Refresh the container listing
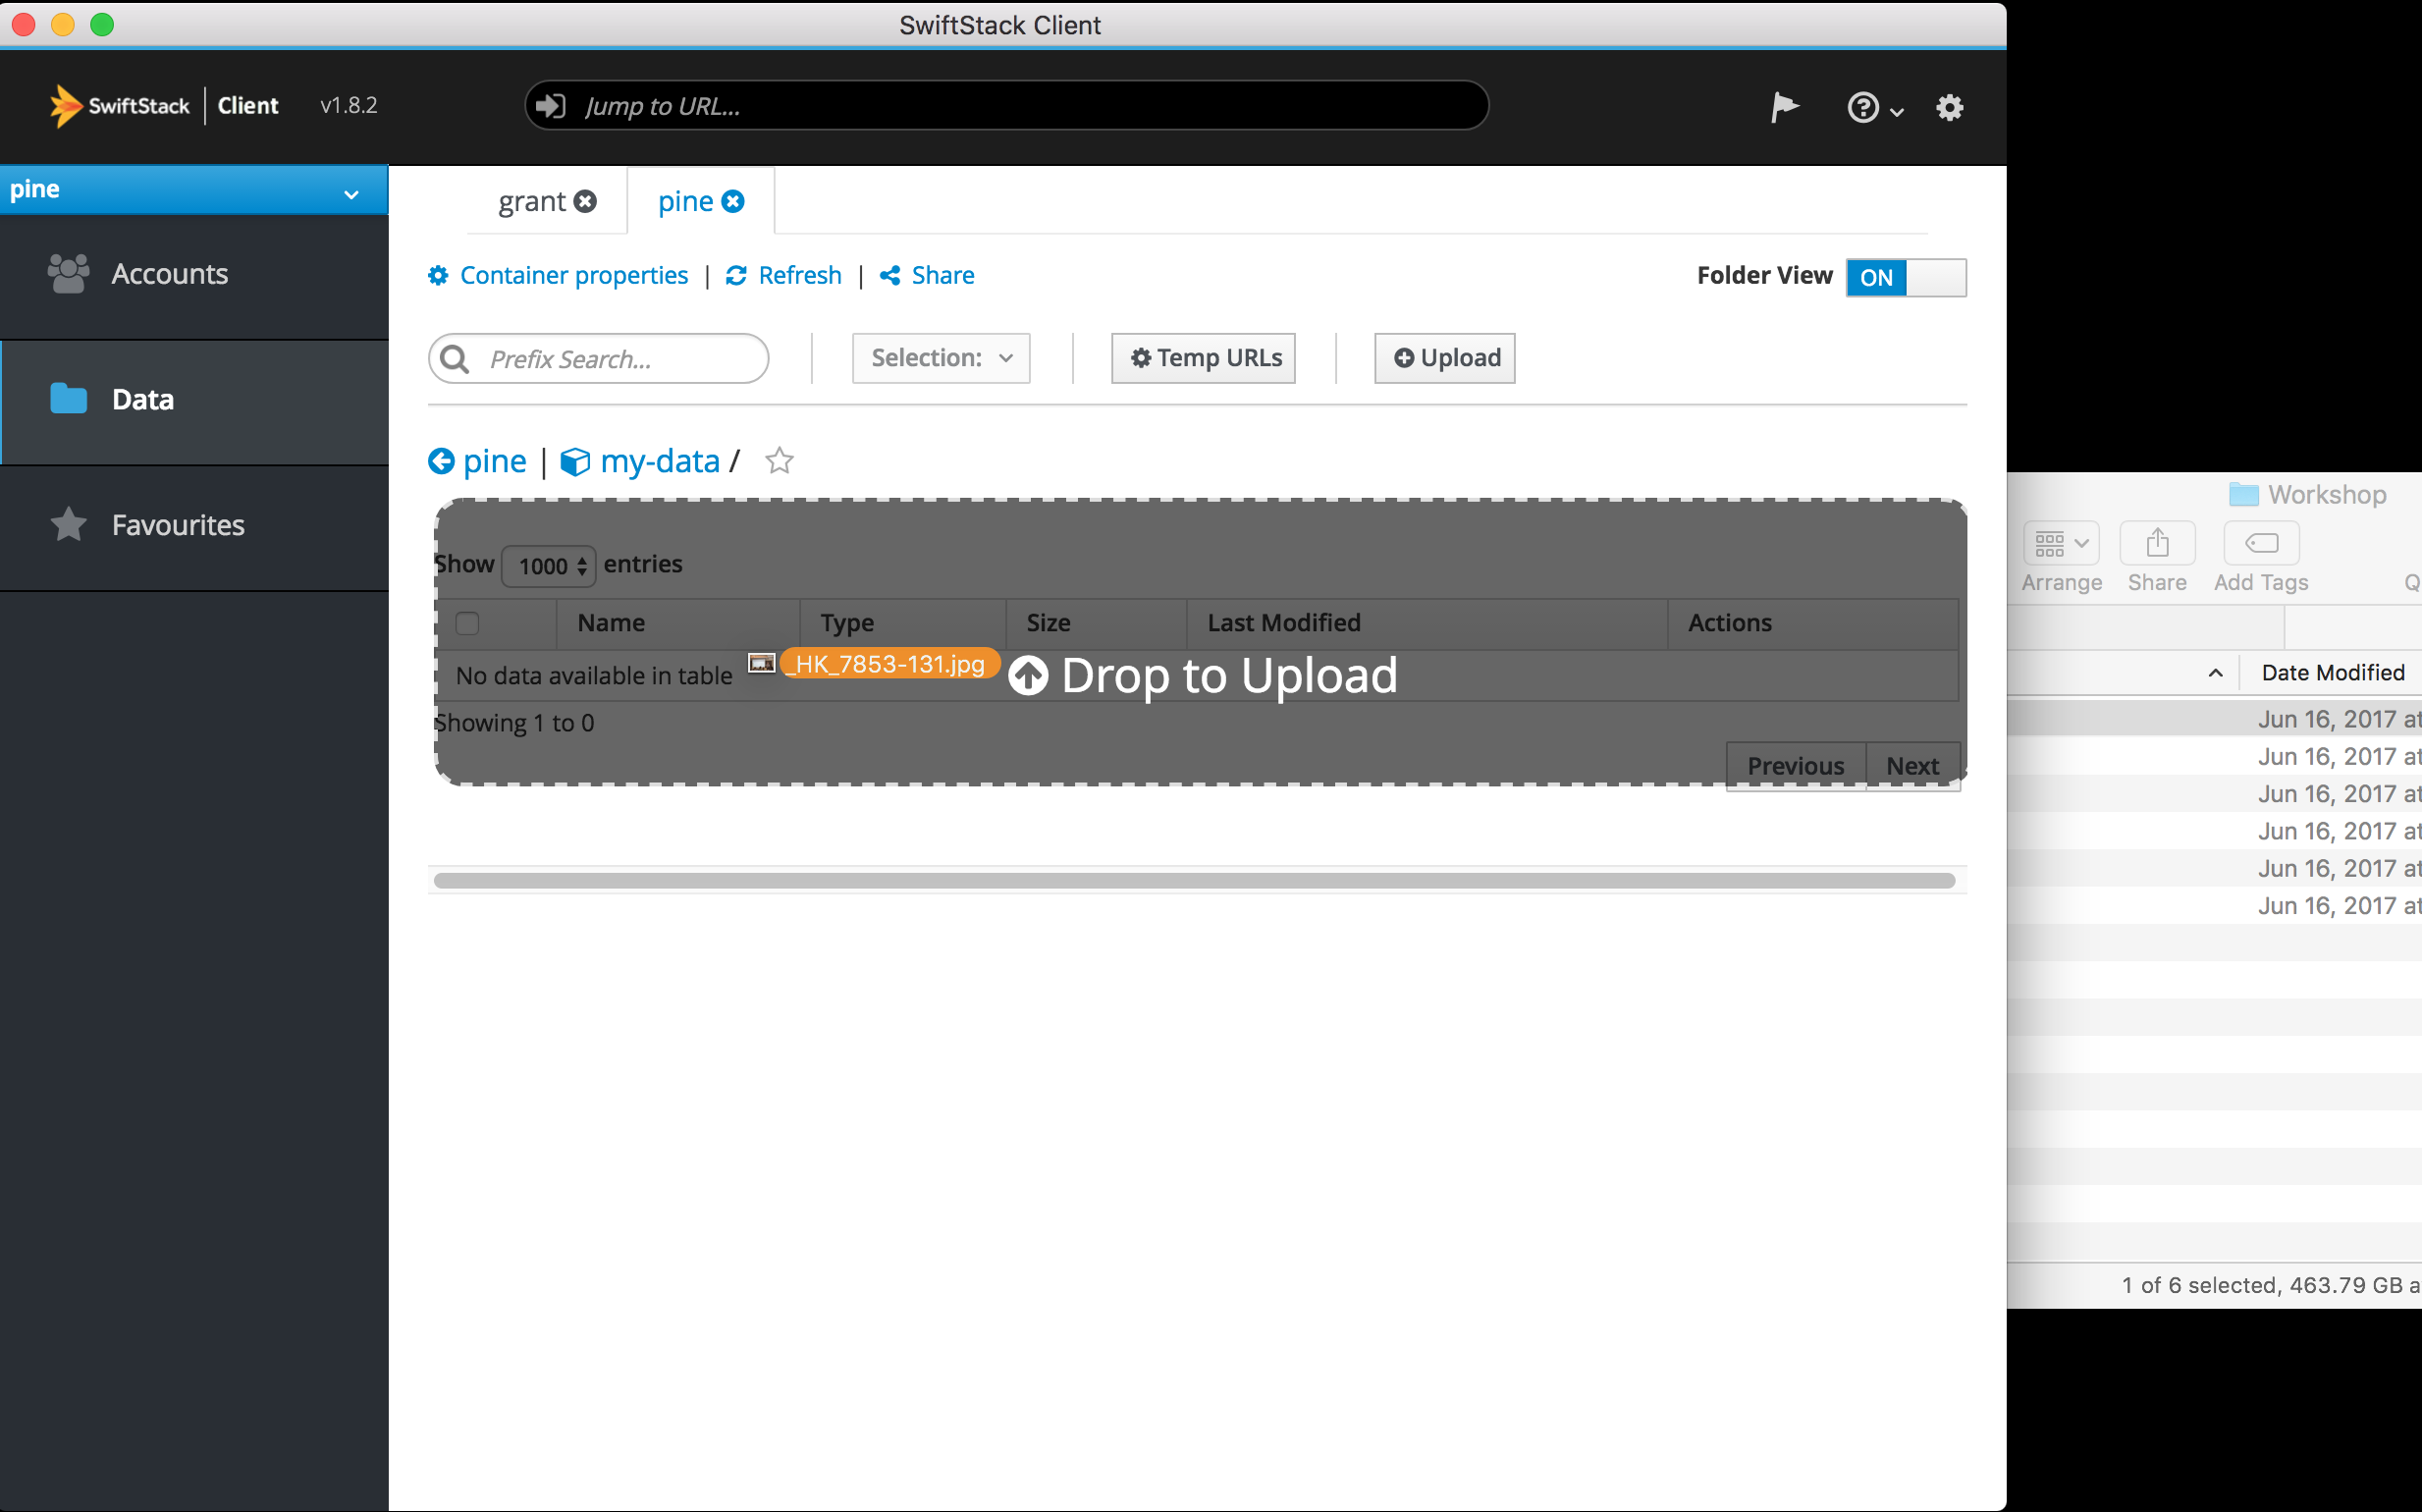Image resolution: width=2422 pixels, height=1512 pixels. [x=799, y=276]
